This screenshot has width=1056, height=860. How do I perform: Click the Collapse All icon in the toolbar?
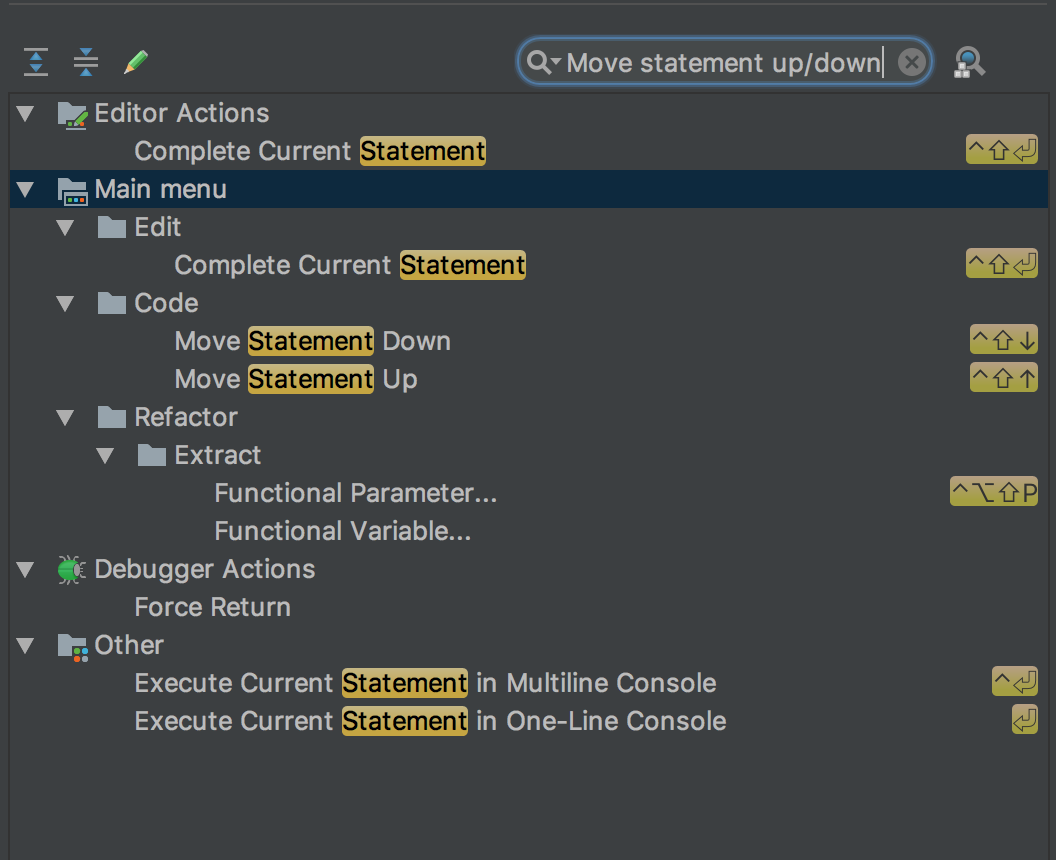(x=86, y=61)
